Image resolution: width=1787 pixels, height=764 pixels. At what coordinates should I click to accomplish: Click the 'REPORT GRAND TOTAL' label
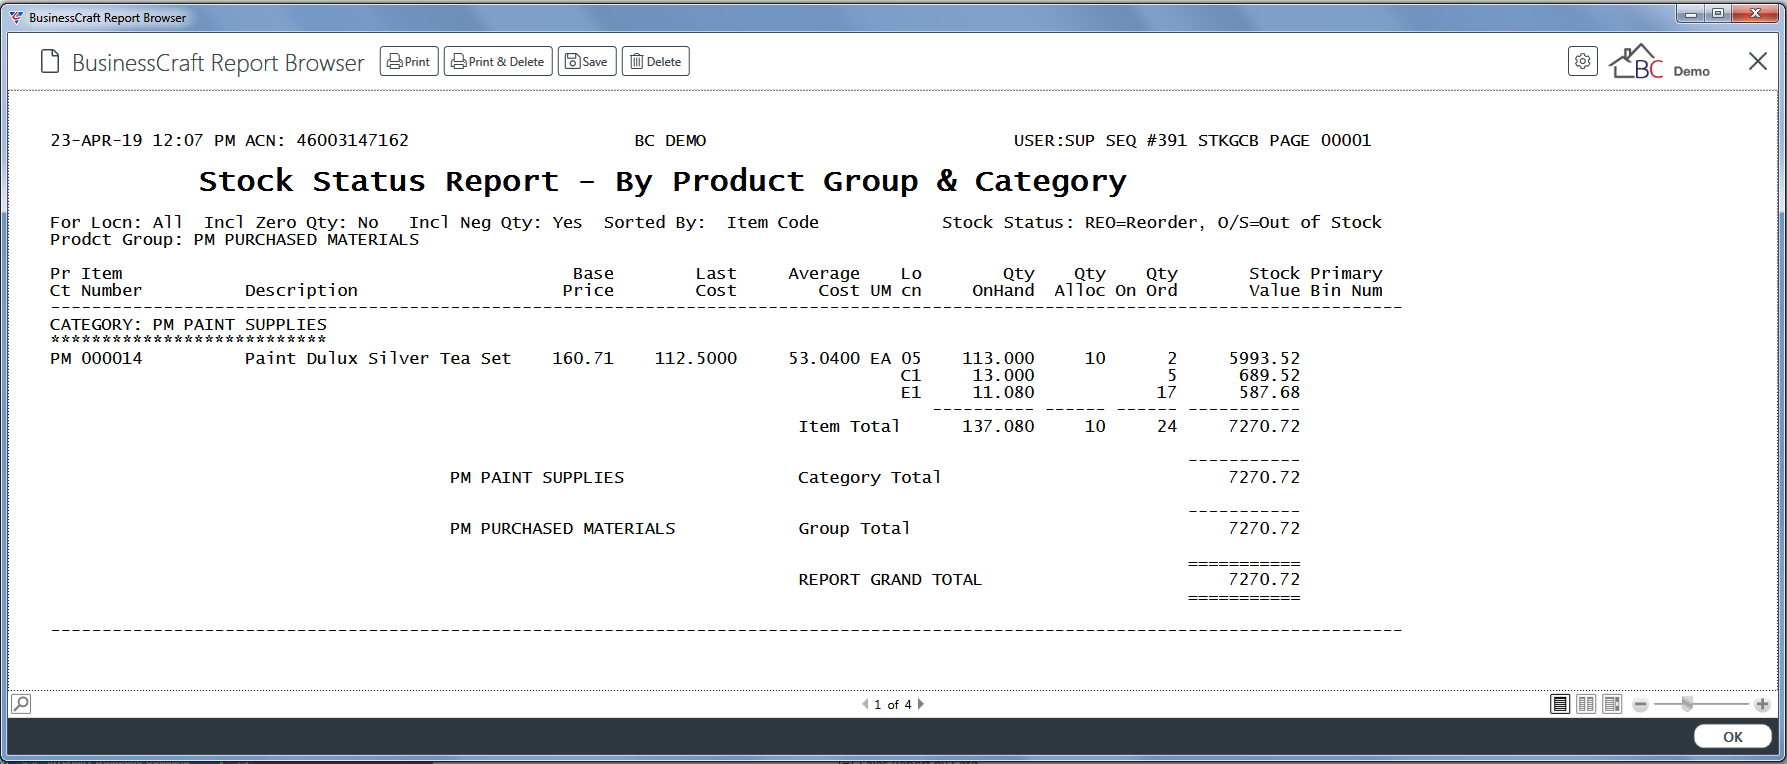890,579
